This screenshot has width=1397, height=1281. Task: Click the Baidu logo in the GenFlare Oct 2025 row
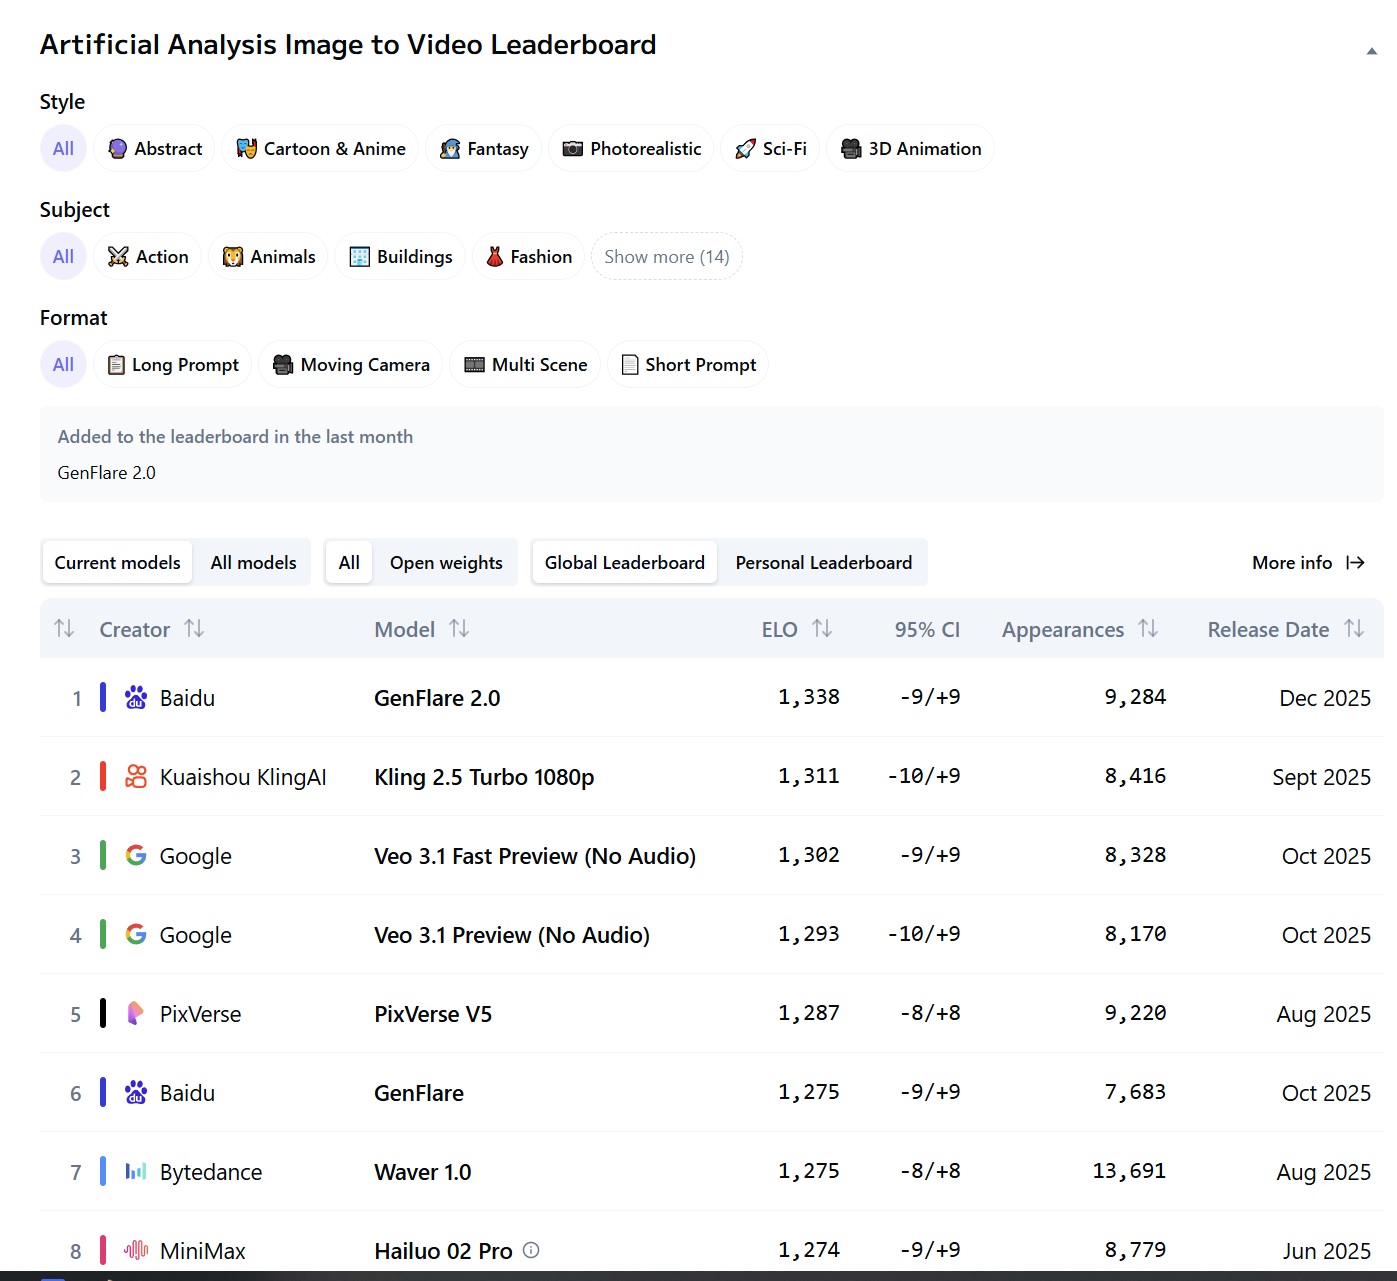coord(136,1092)
